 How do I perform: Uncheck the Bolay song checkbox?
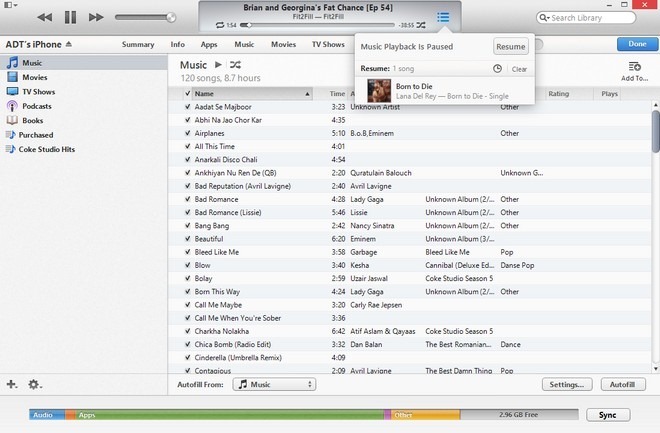[187, 278]
